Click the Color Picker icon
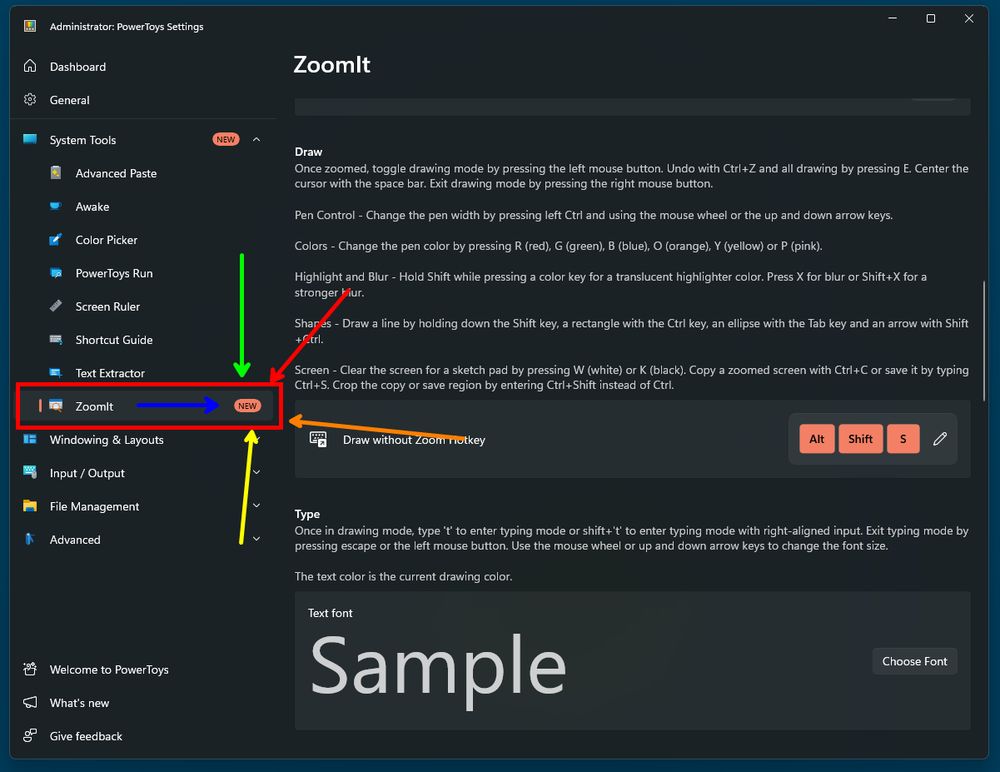1000x772 pixels. coord(55,239)
